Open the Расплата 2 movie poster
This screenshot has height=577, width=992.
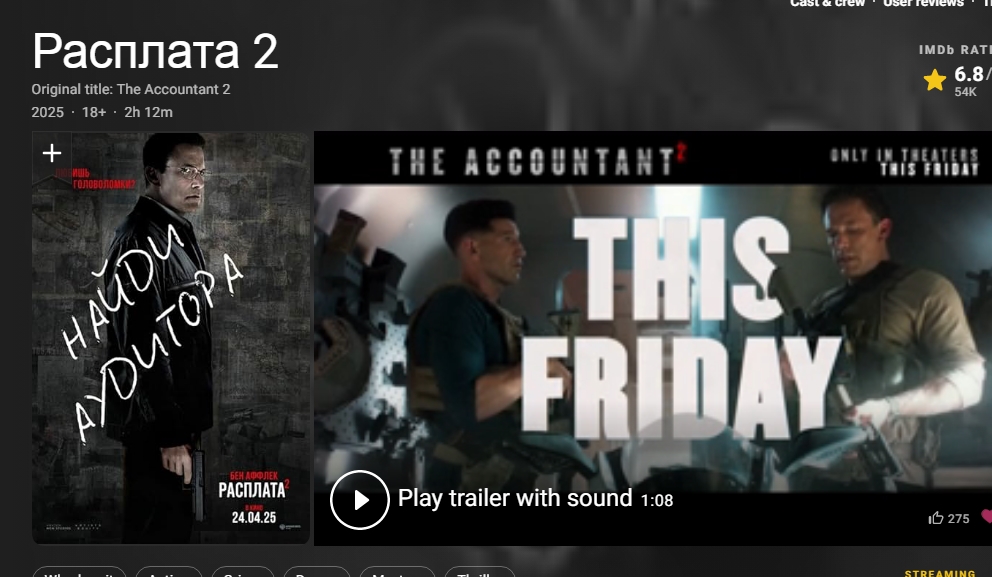point(171,338)
